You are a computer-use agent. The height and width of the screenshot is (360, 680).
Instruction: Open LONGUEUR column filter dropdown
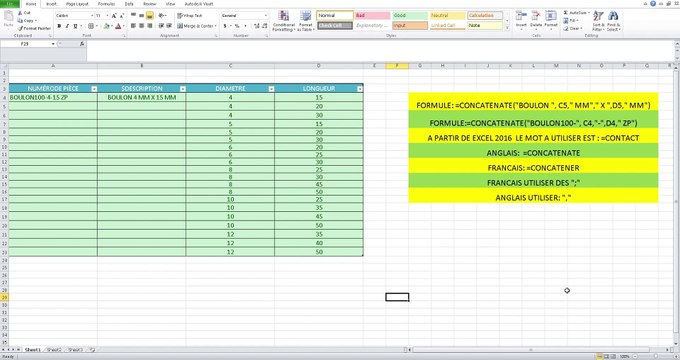[360, 89]
